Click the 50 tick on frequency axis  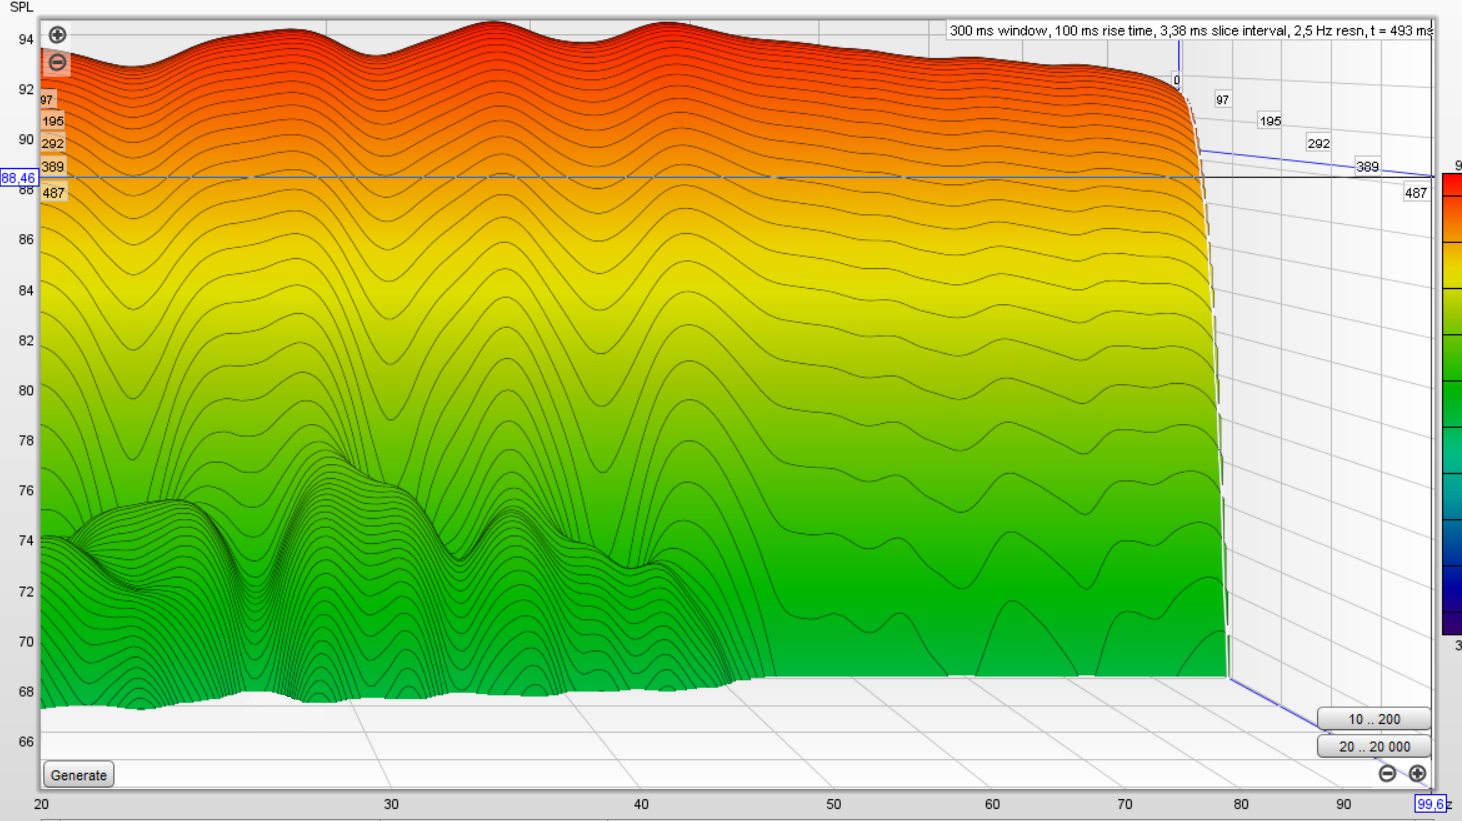click(834, 804)
